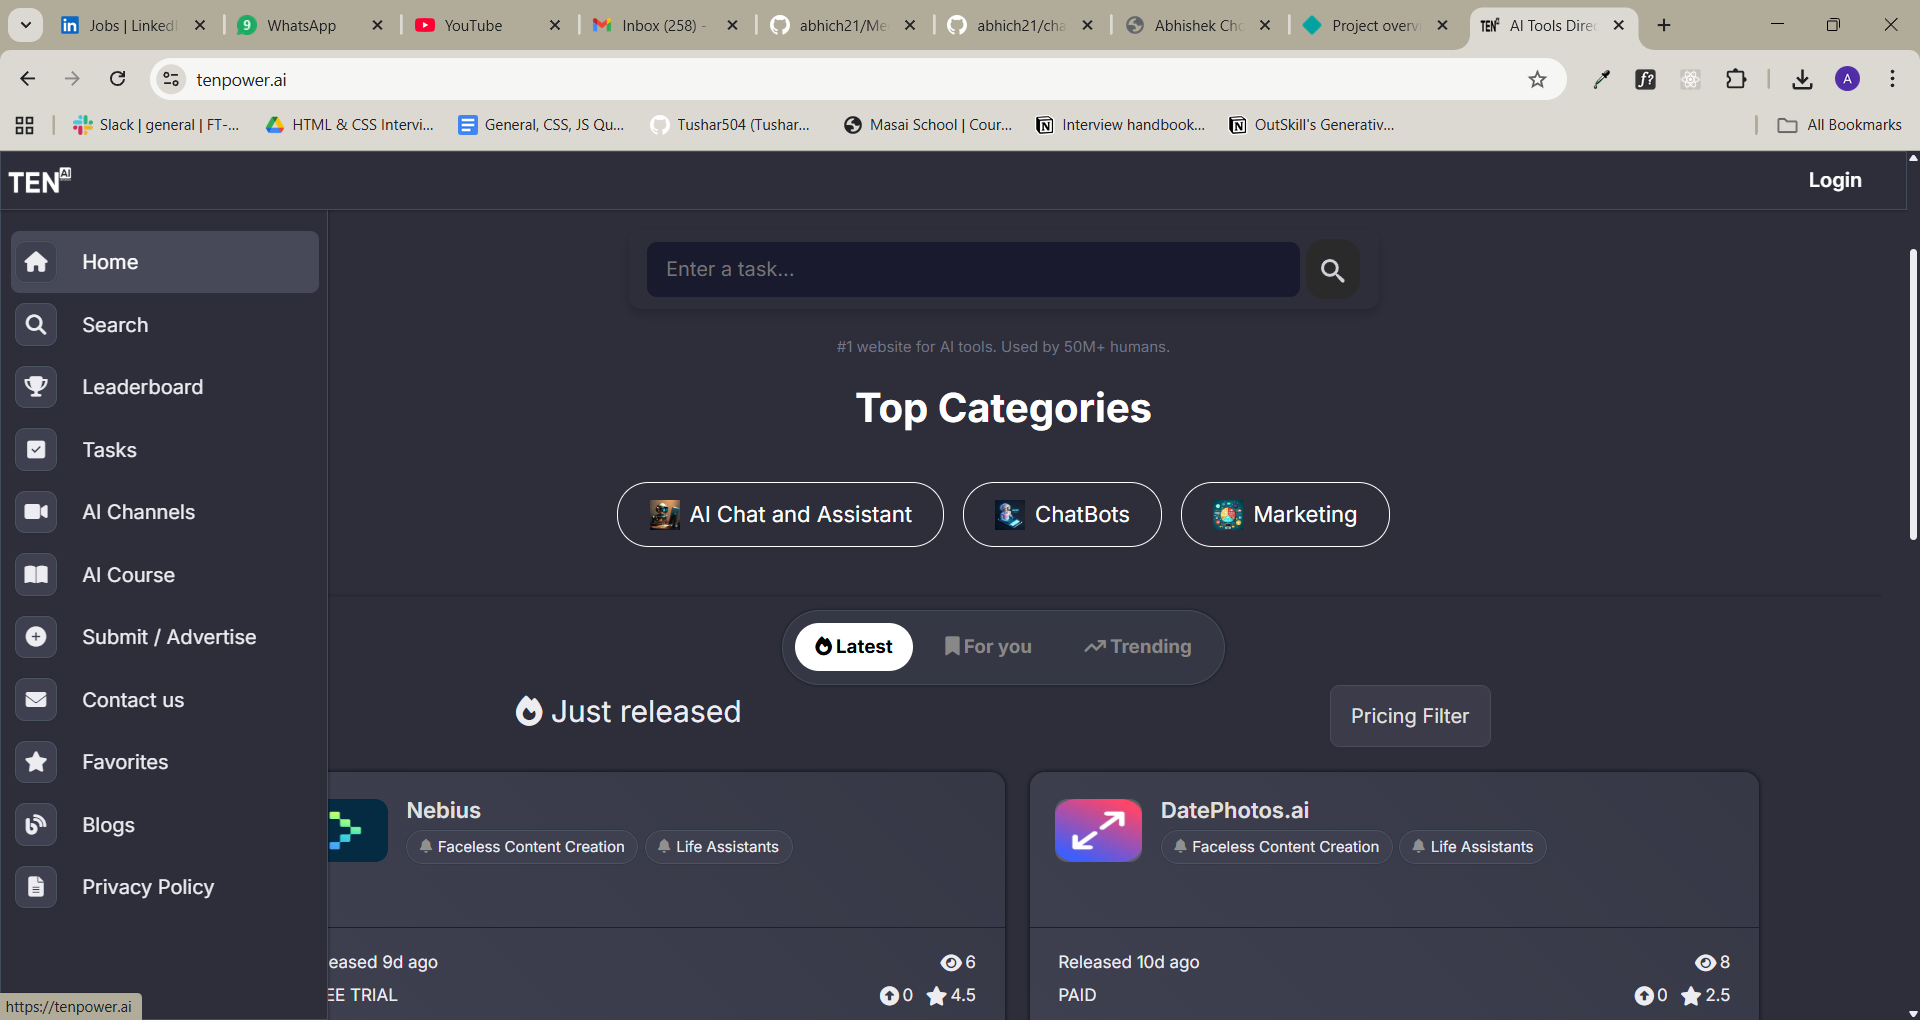The image size is (1920, 1020).
Task: Expand the tab search chevron dropdown
Action: click(x=25, y=25)
